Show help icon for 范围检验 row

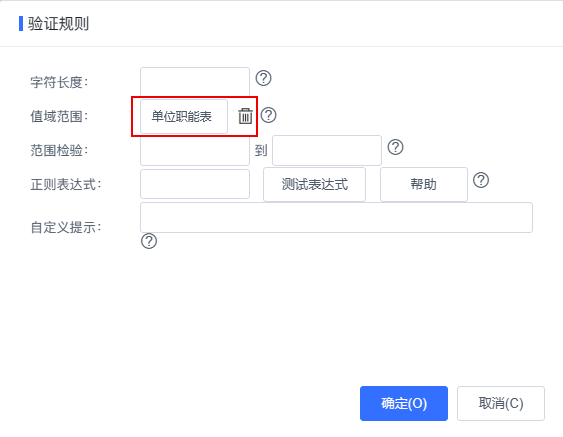[395, 147]
